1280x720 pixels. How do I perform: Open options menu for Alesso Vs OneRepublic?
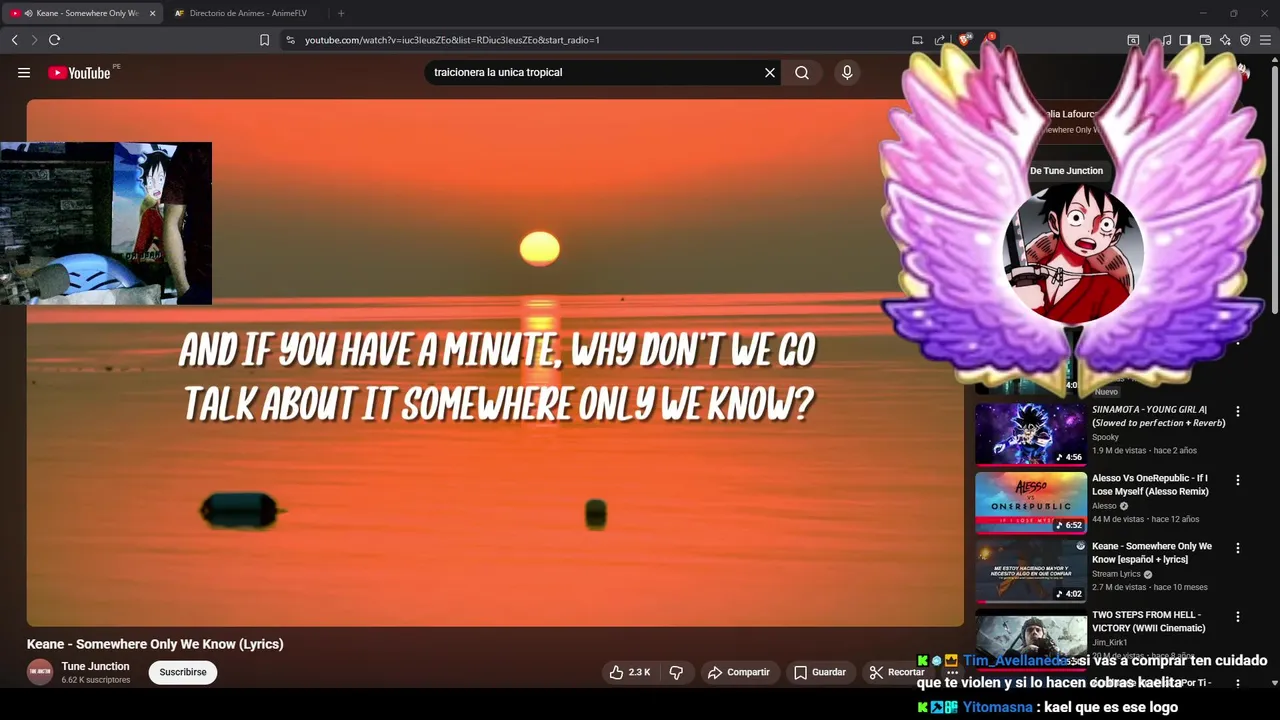coord(1238,480)
